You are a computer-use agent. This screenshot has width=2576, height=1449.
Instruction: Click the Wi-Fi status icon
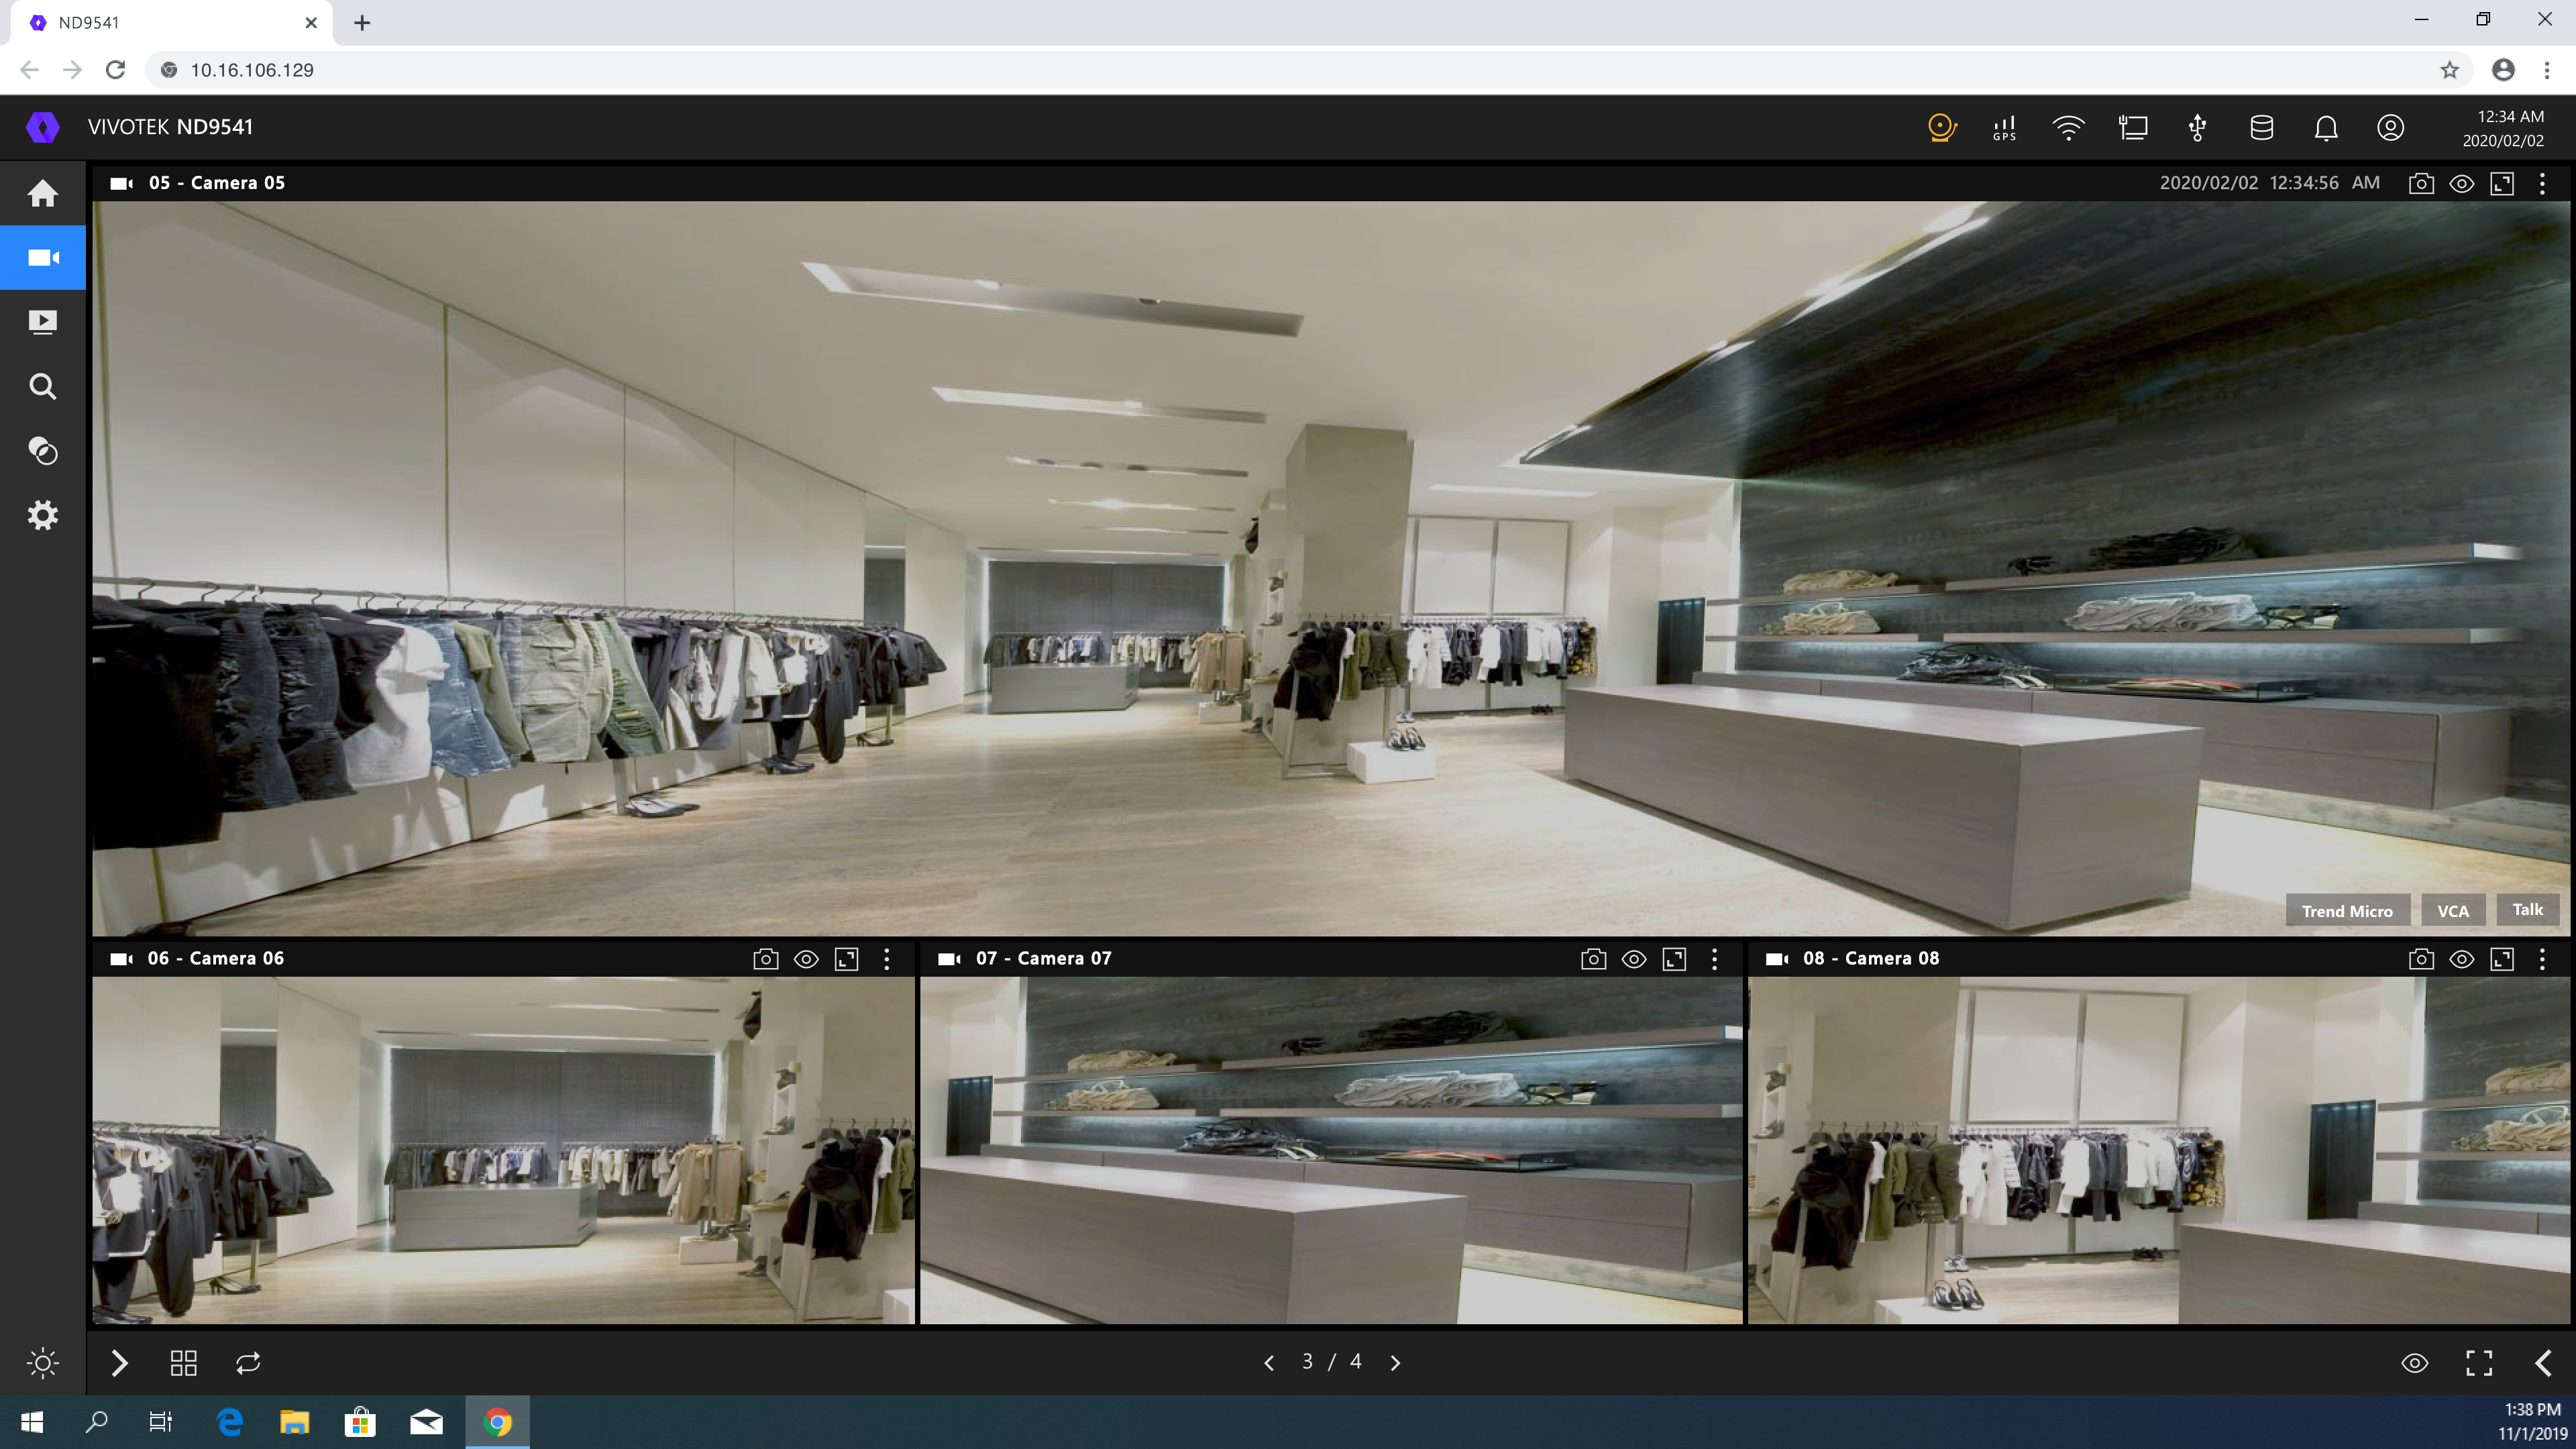click(2068, 128)
